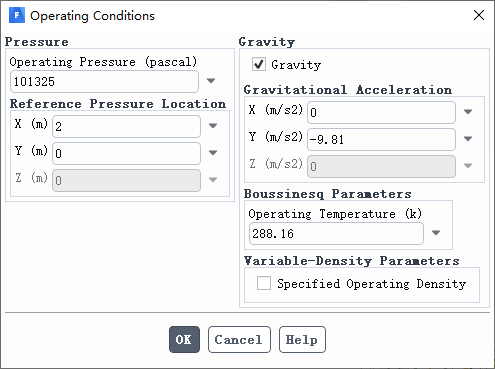Screen dimensions: 495x369
Task: Open the Help button
Action: pos(302,339)
